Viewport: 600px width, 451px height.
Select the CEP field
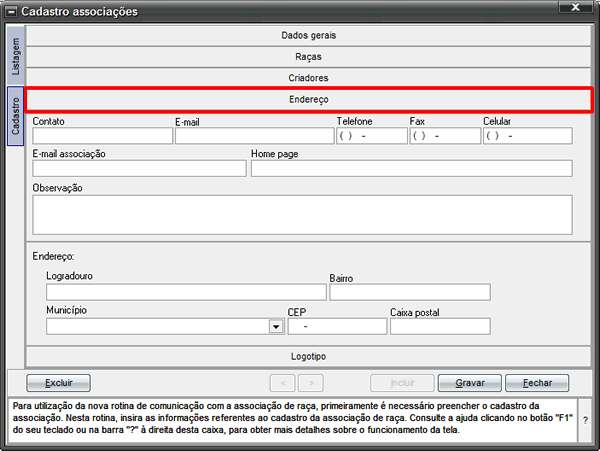(x=337, y=327)
